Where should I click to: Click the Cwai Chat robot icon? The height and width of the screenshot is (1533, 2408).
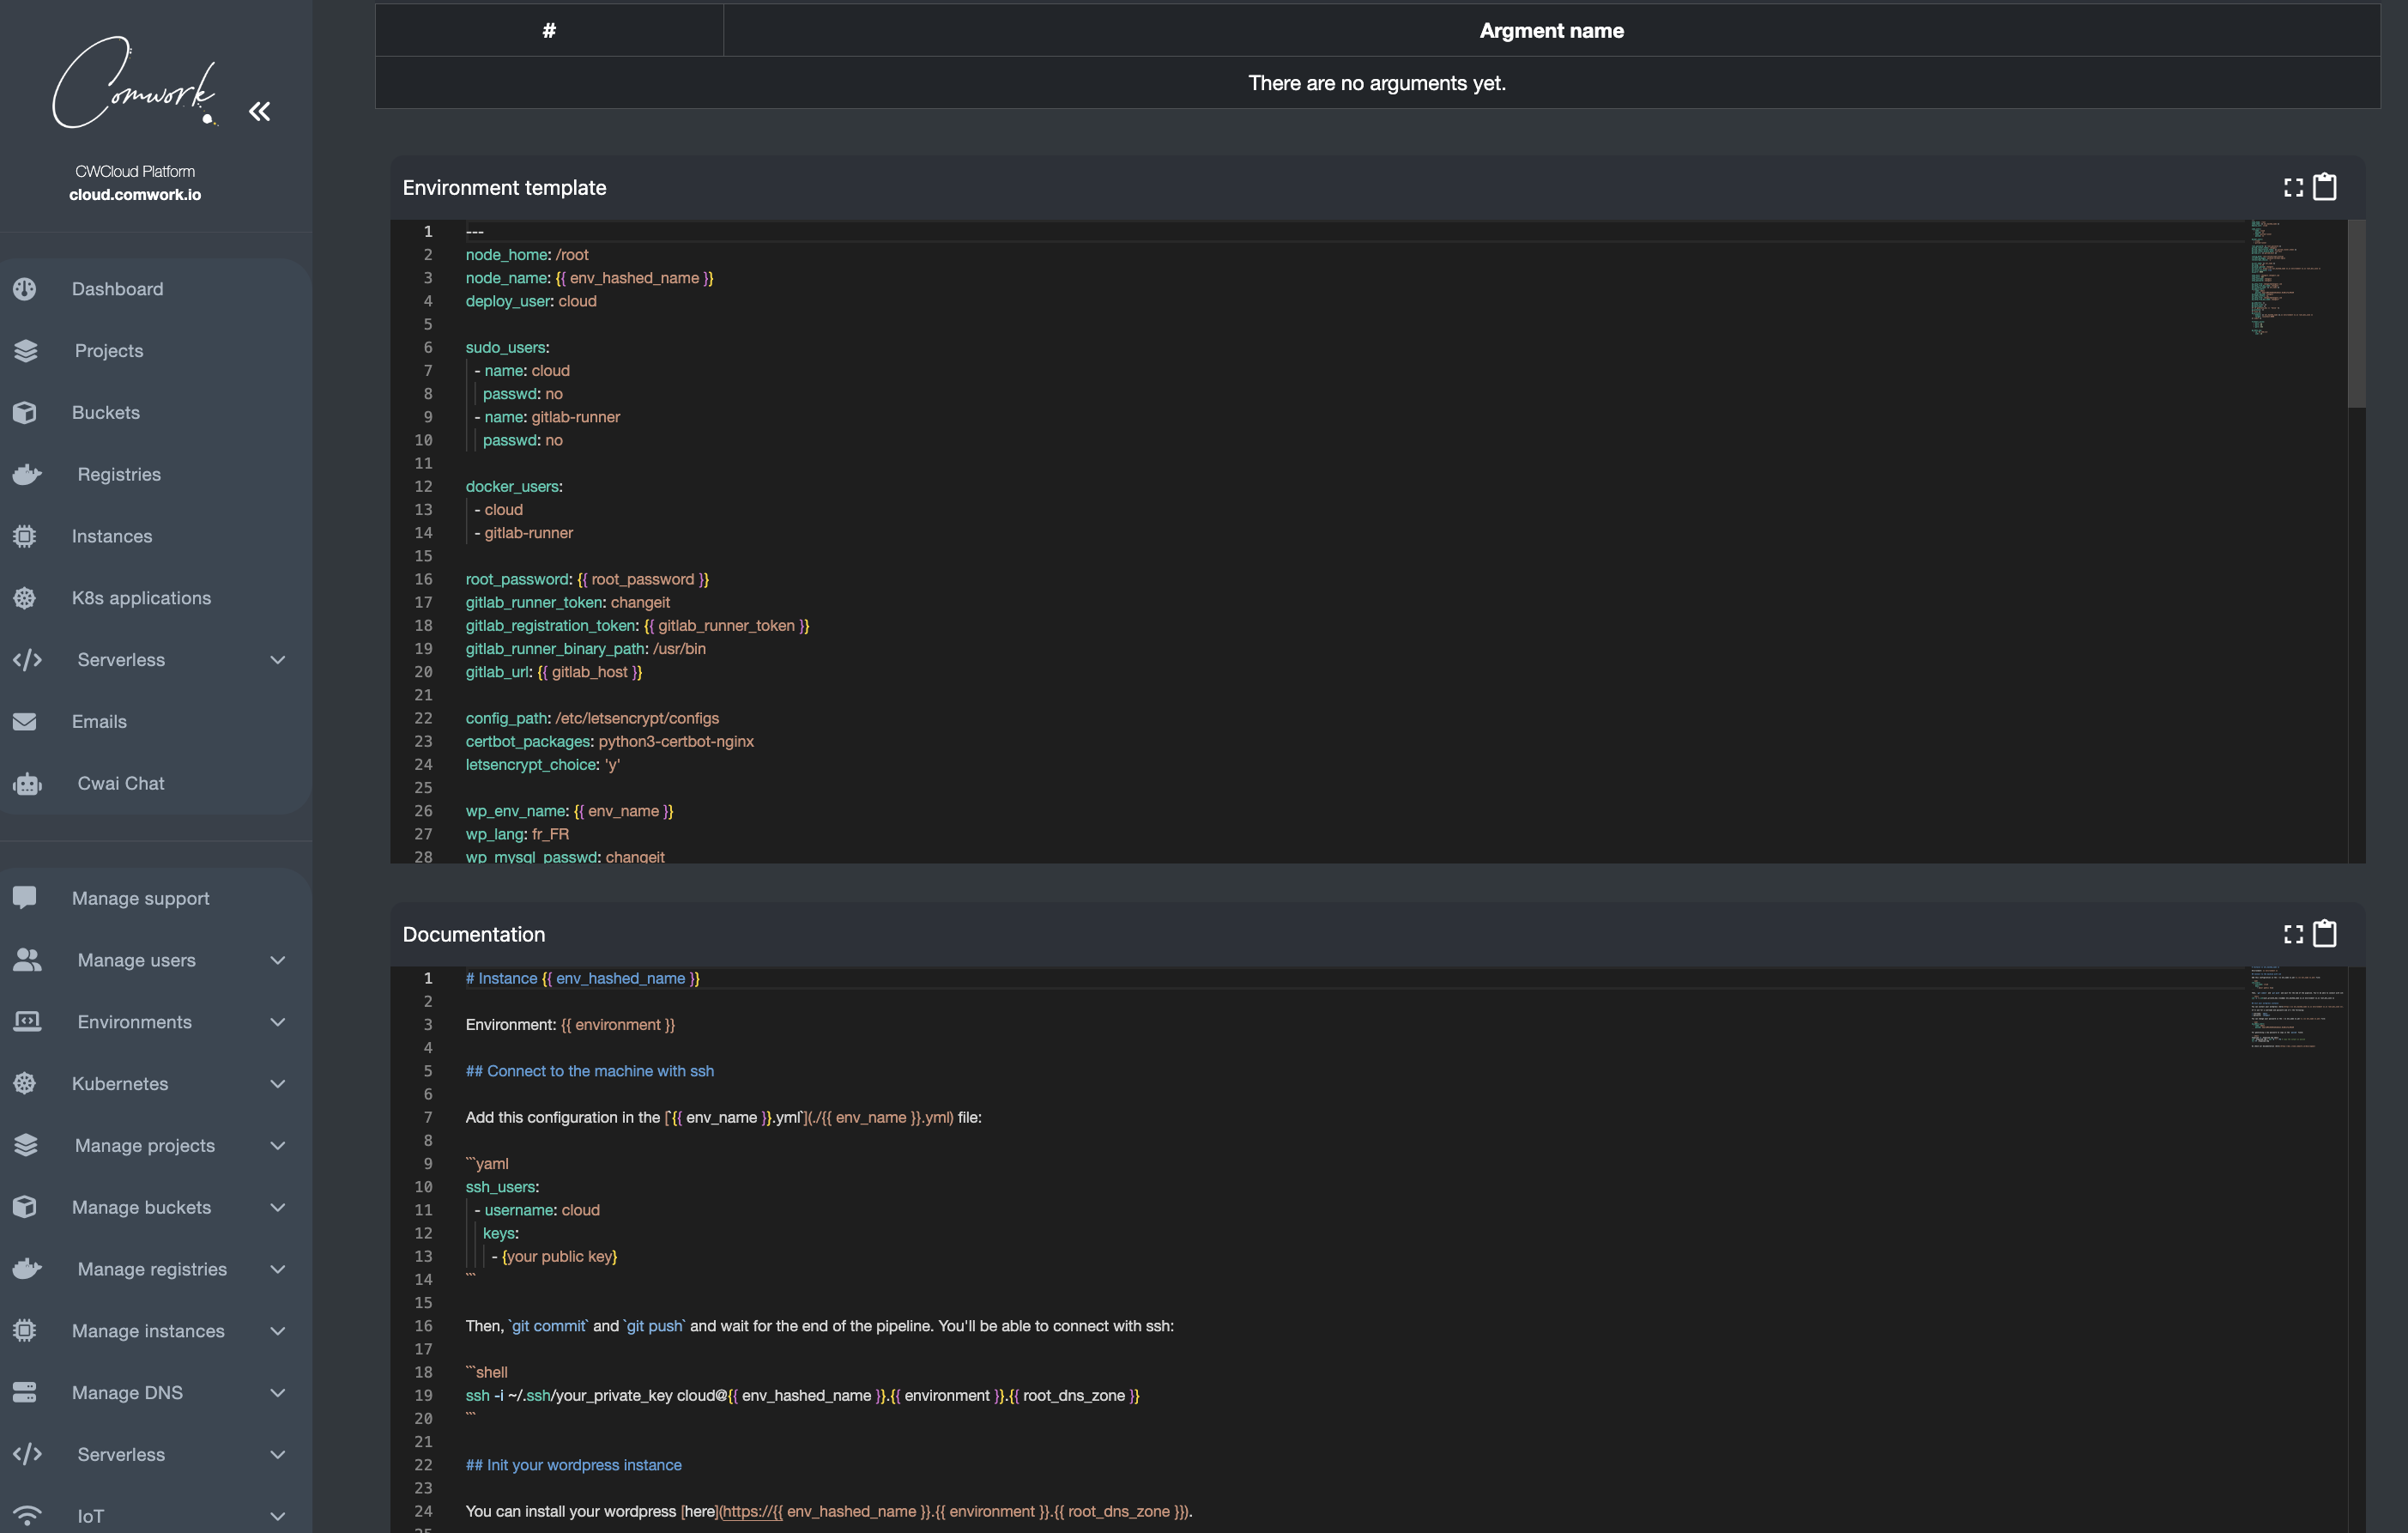(x=27, y=783)
